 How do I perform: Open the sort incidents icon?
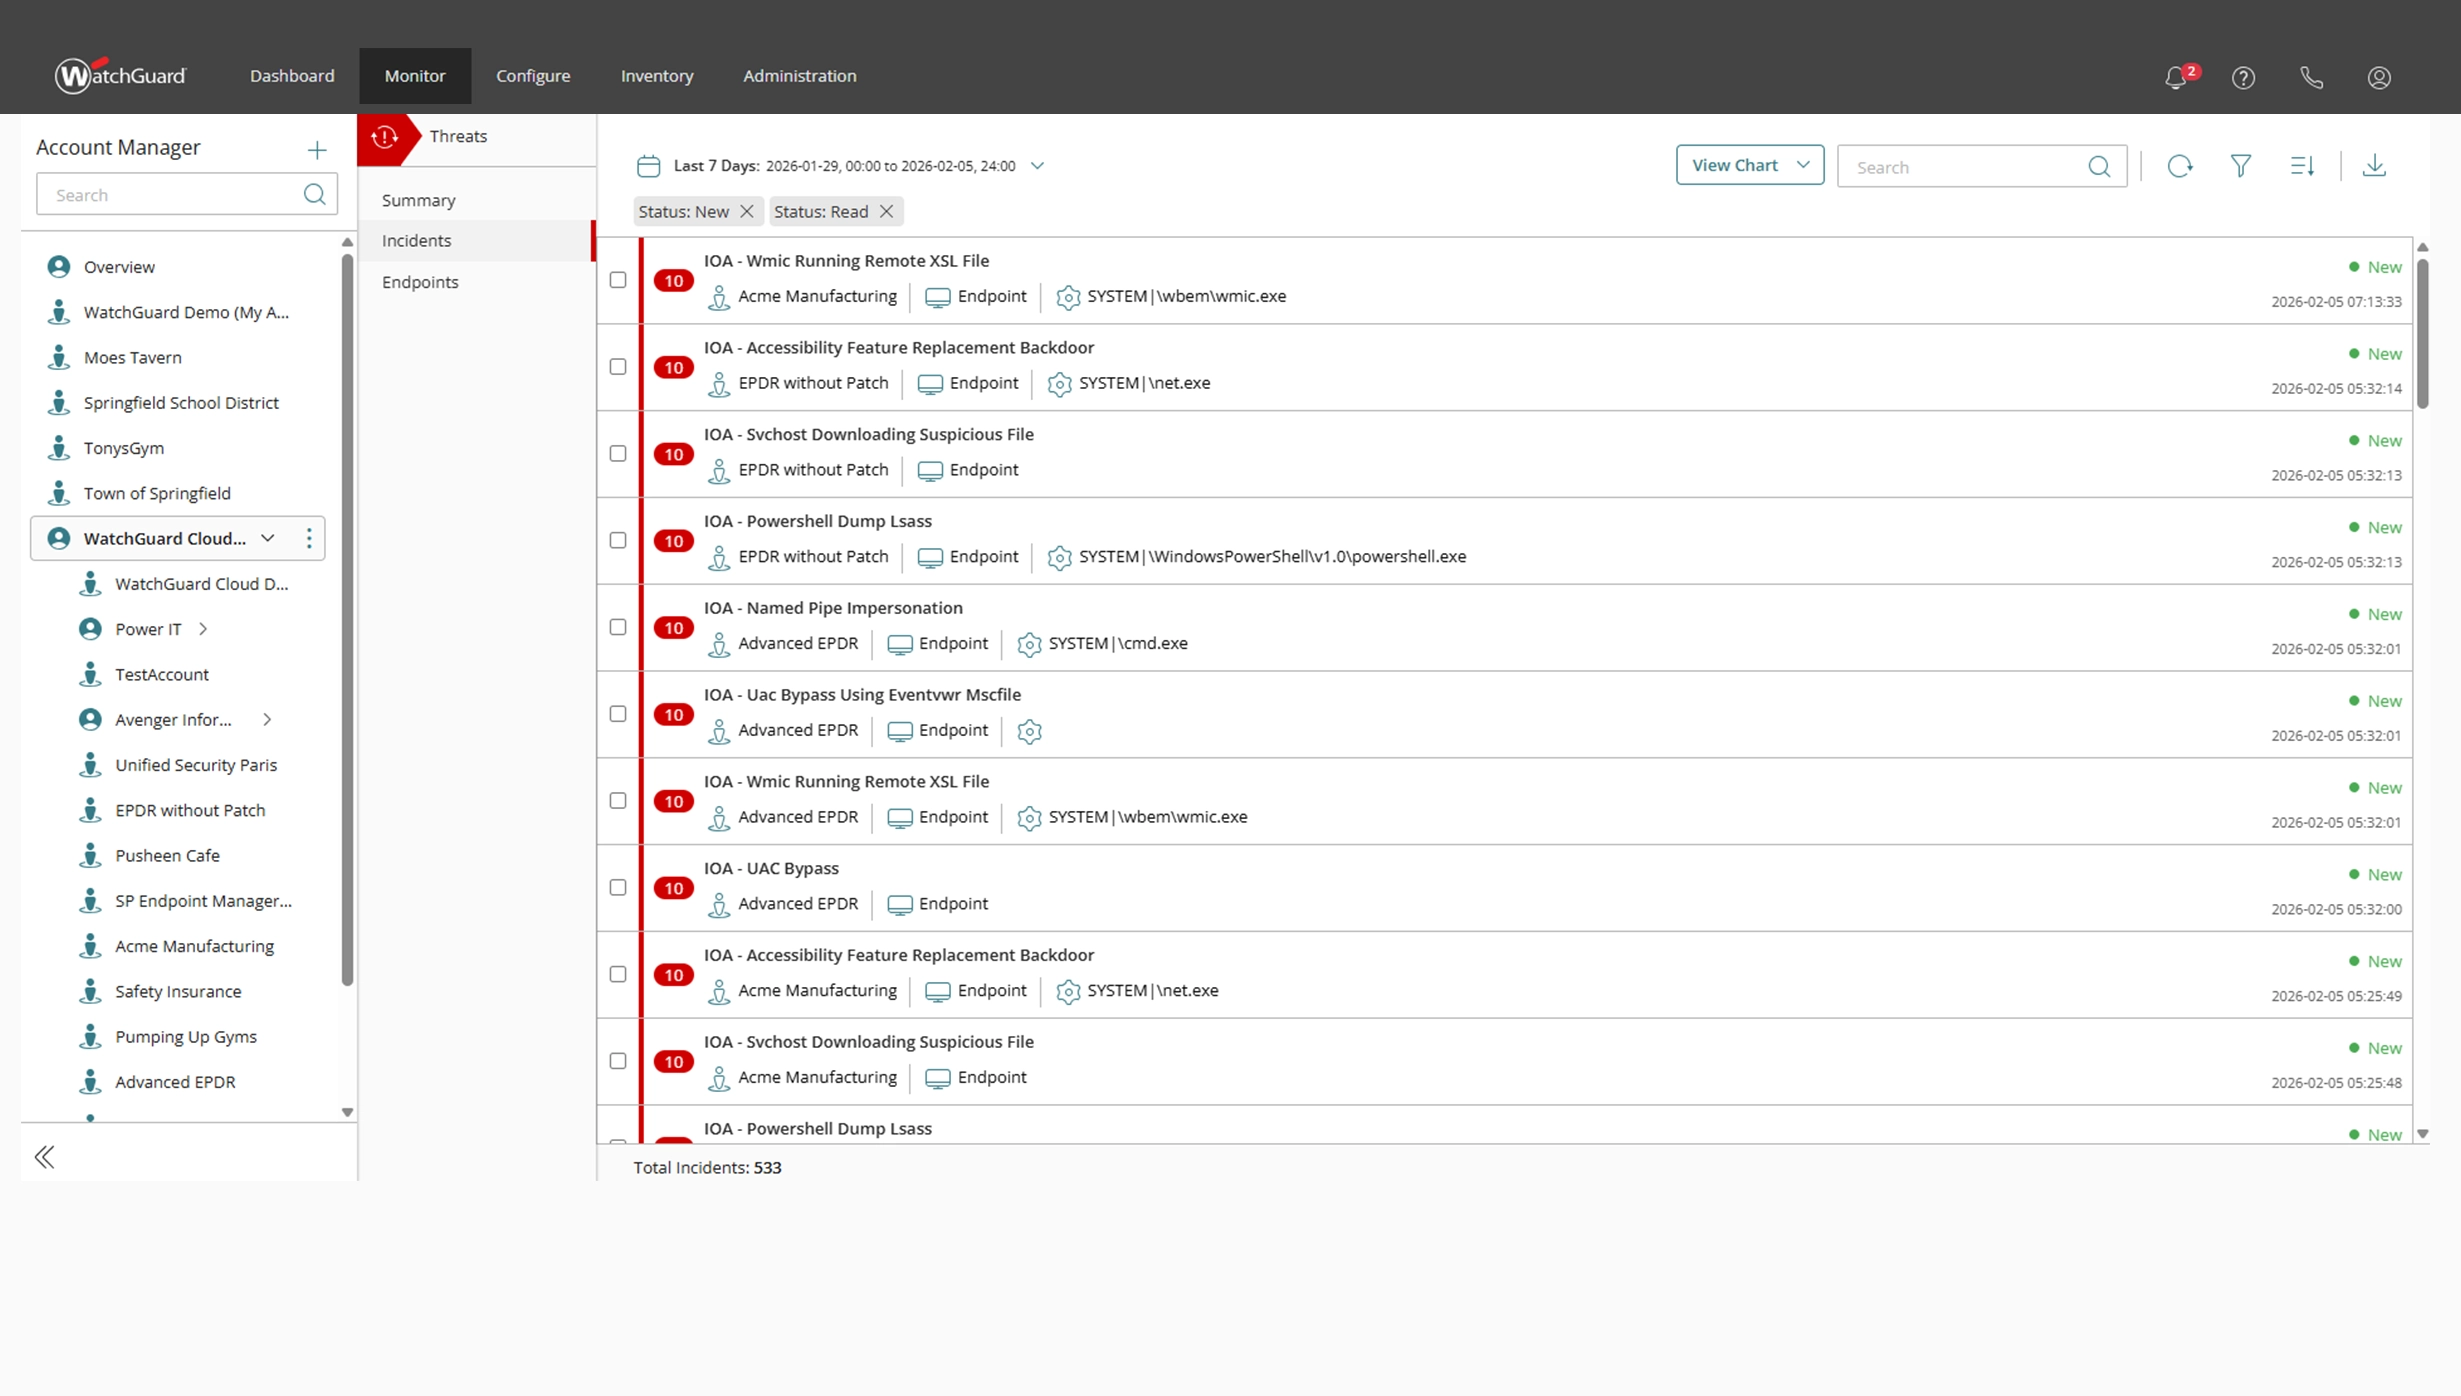pyautogui.click(x=2302, y=166)
